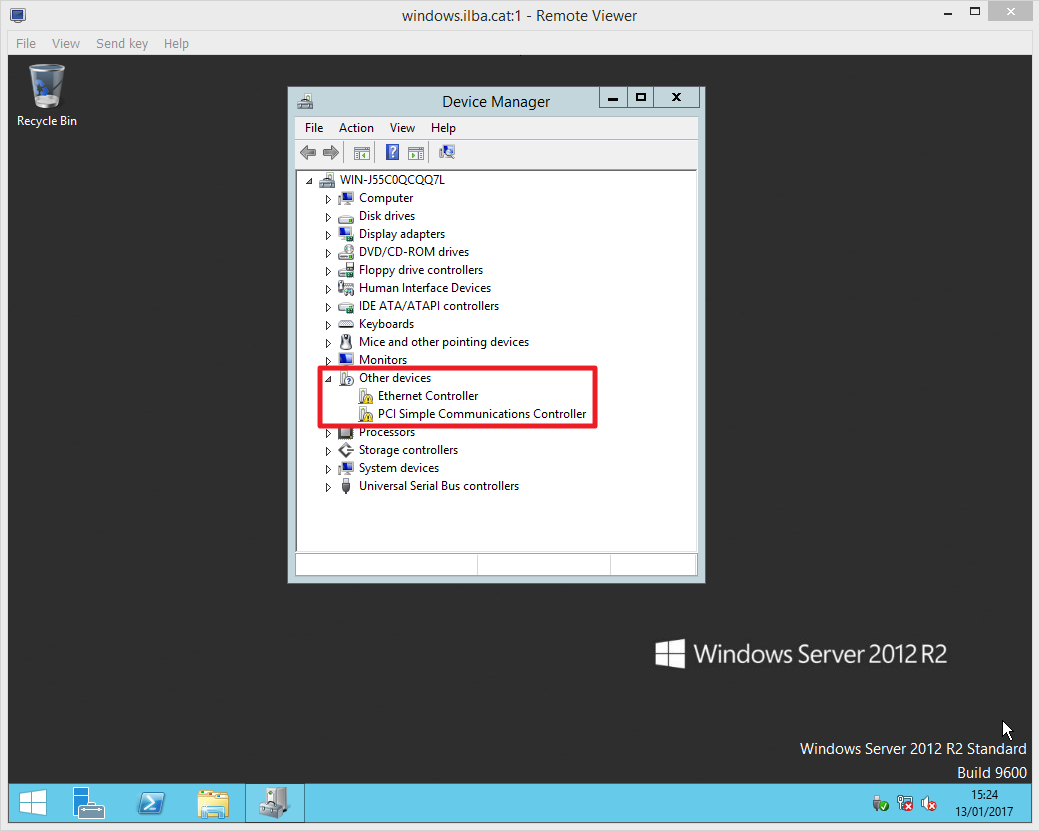
Task: Click the Properties pane toolbar icon
Action: coord(416,153)
